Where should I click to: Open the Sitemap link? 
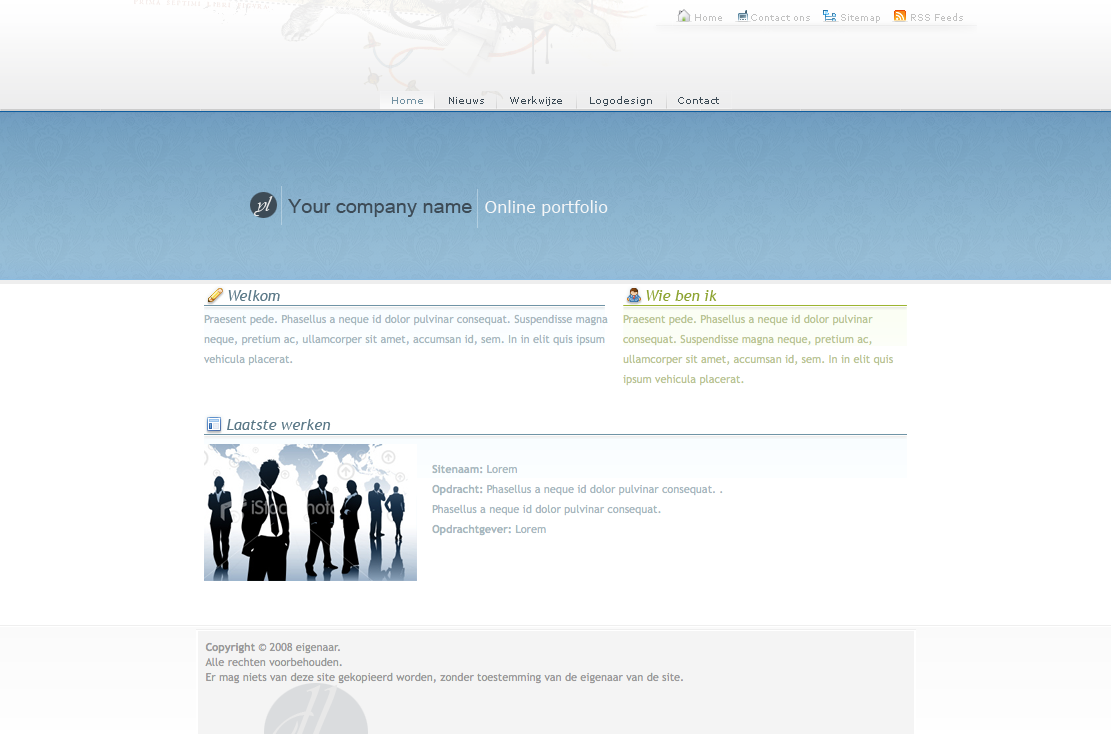coord(860,18)
